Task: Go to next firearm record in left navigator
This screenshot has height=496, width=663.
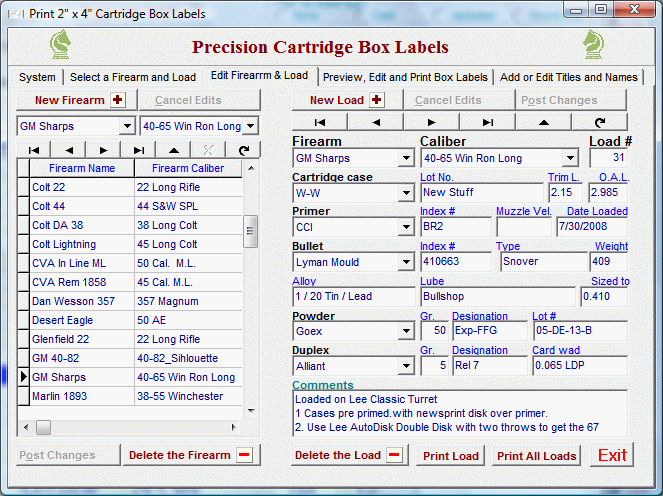Action: 103,150
